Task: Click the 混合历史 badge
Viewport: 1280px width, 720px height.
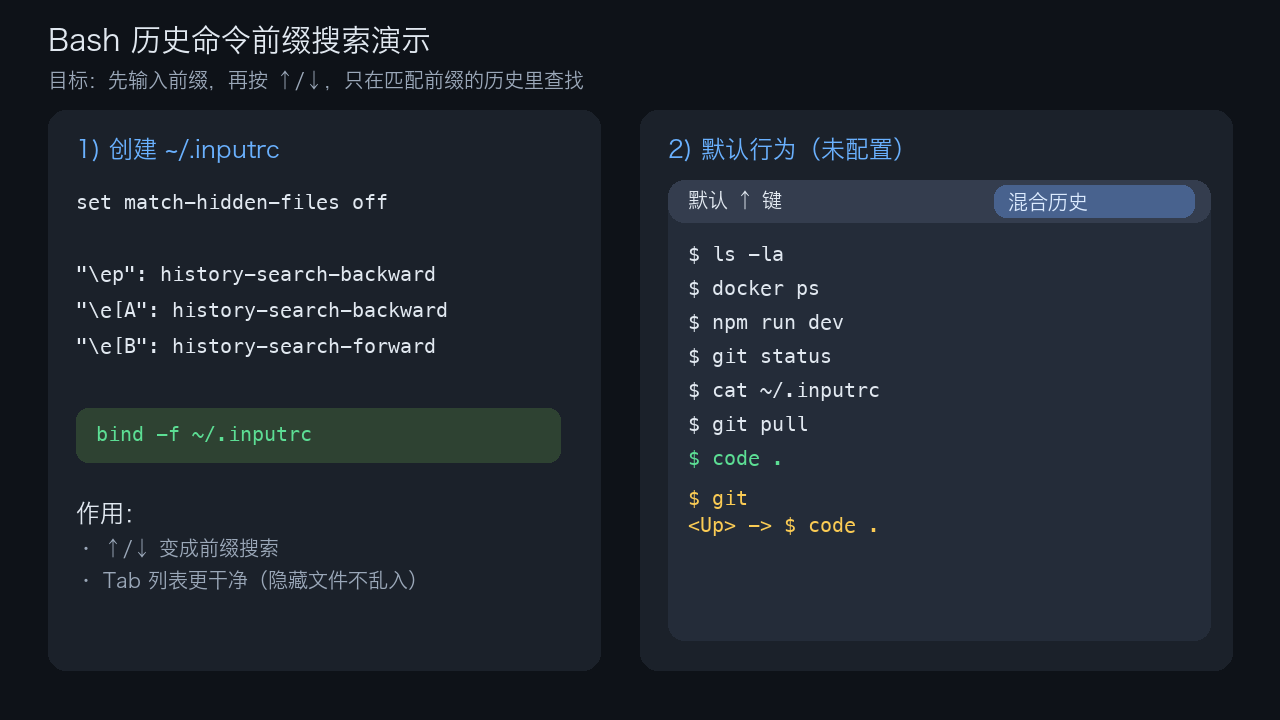Action: tap(1094, 201)
